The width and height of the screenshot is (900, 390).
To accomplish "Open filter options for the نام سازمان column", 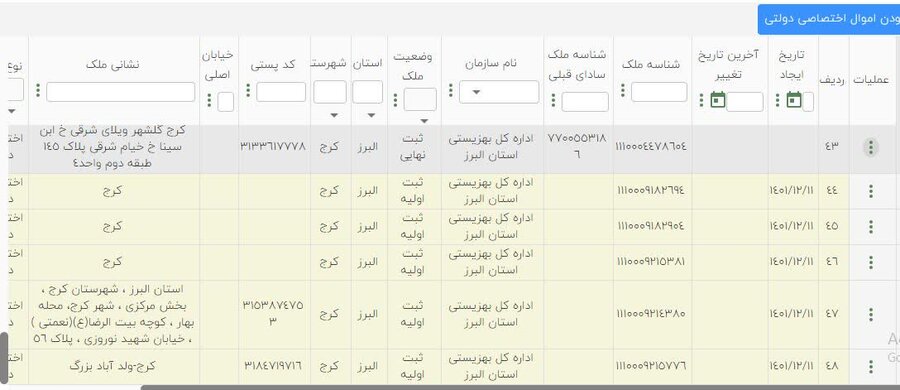I will click(x=451, y=90).
